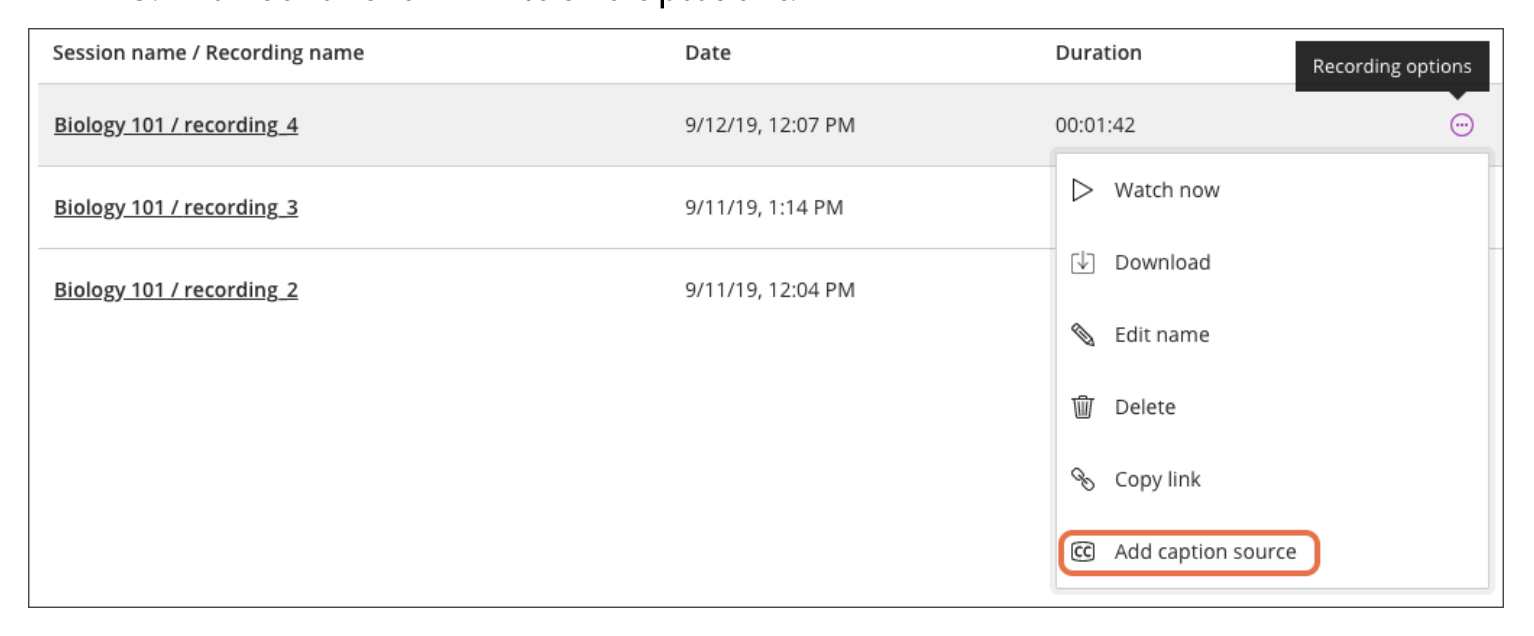Open Biology 101 / recording_4 link
This screenshot has width=1534, height=636.
(176, 125)
